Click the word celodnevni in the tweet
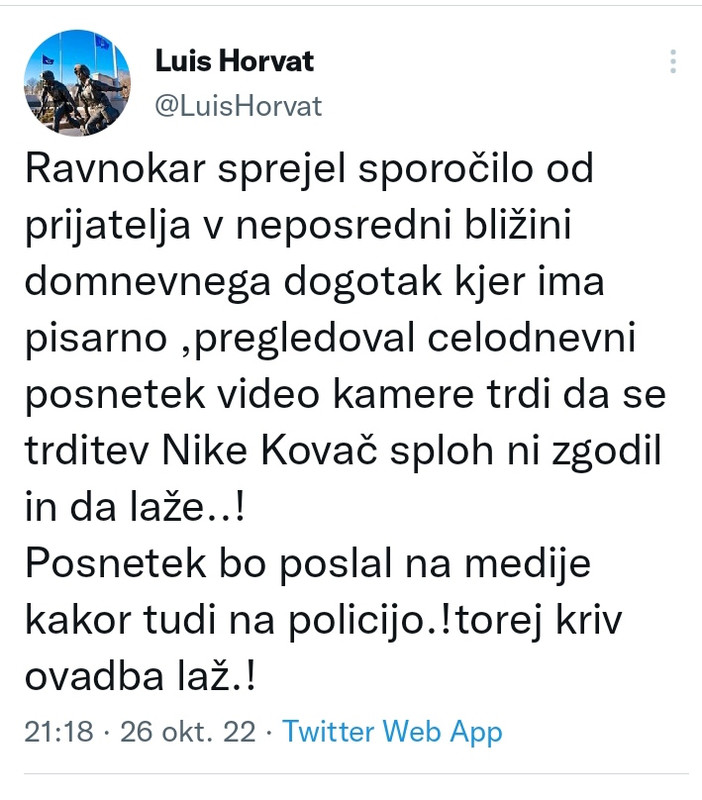Image resolution: width=702 pixels, height=800 pixels. pos(532,338)
